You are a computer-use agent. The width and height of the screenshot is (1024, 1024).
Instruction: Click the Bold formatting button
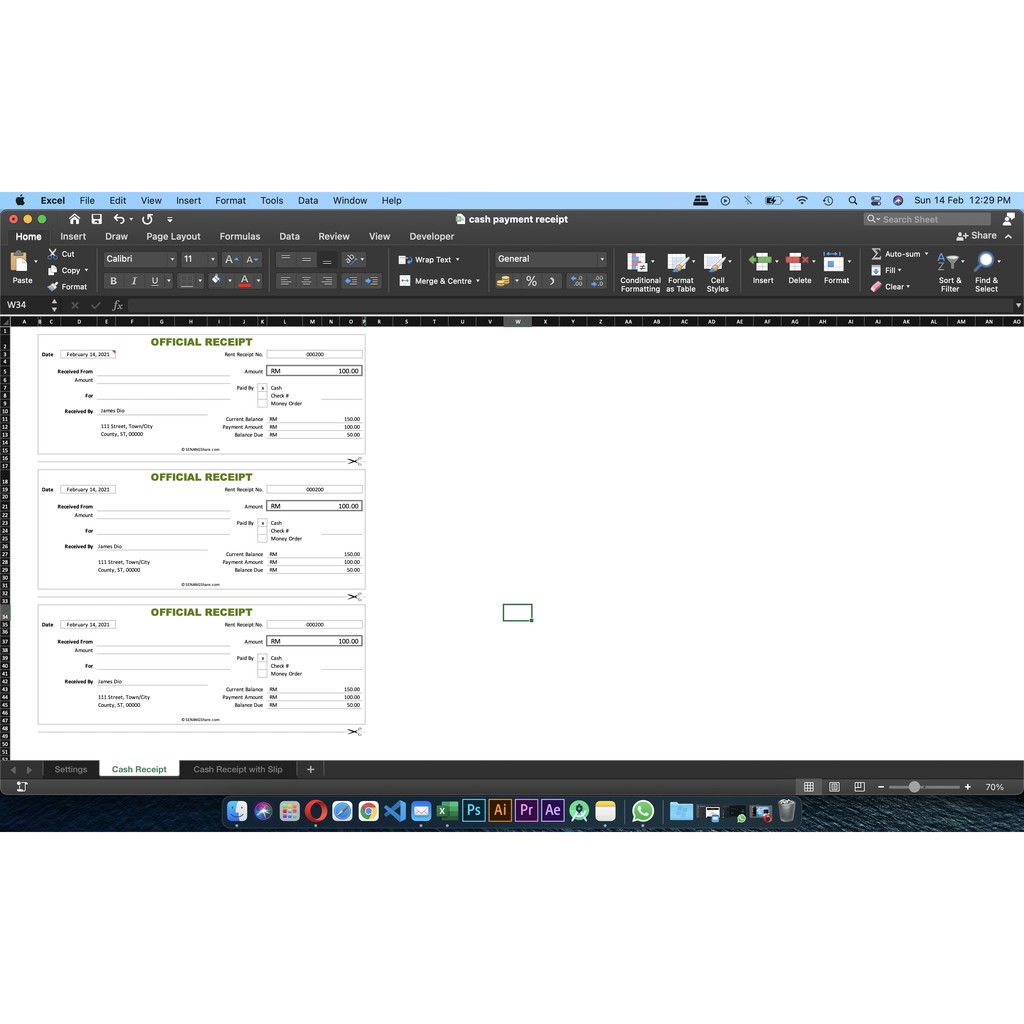tap(113, 281)
